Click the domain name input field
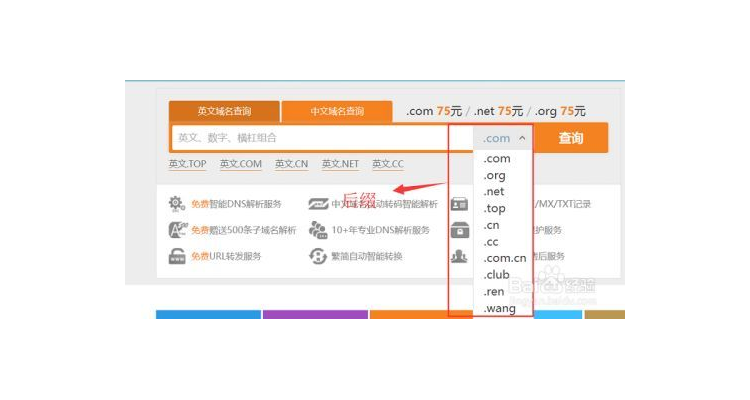Viewport: 750px width, 400px height. 322,138
